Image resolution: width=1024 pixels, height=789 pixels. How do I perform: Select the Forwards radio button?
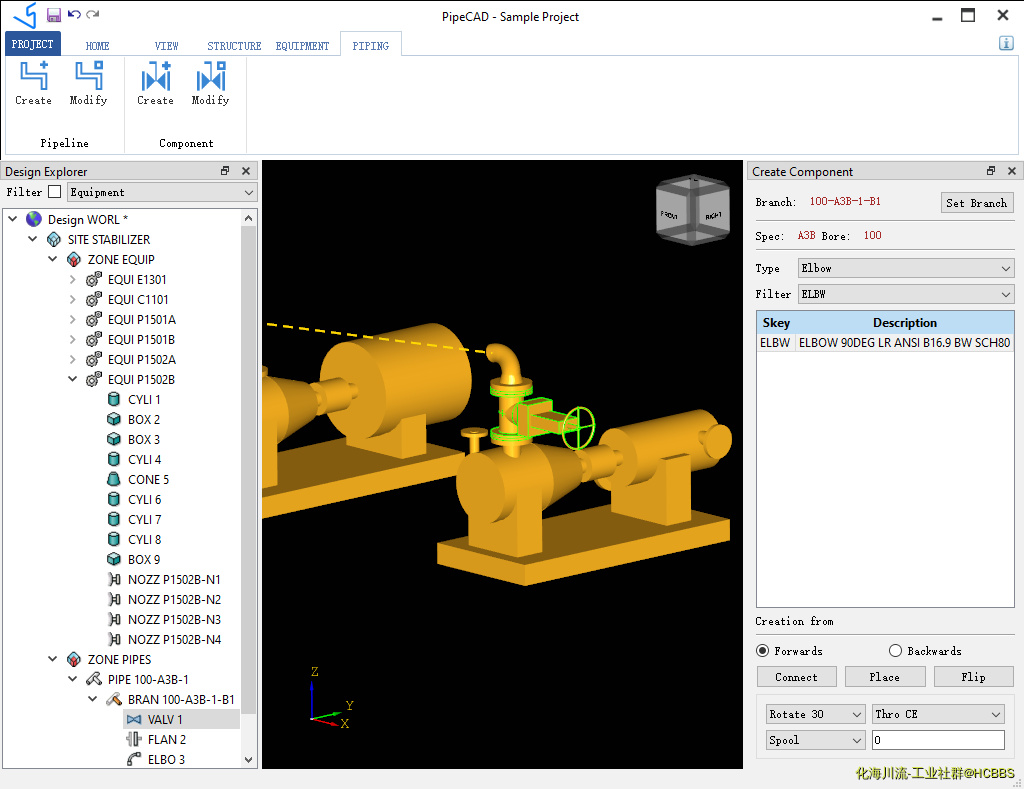[x=763, y=651]
